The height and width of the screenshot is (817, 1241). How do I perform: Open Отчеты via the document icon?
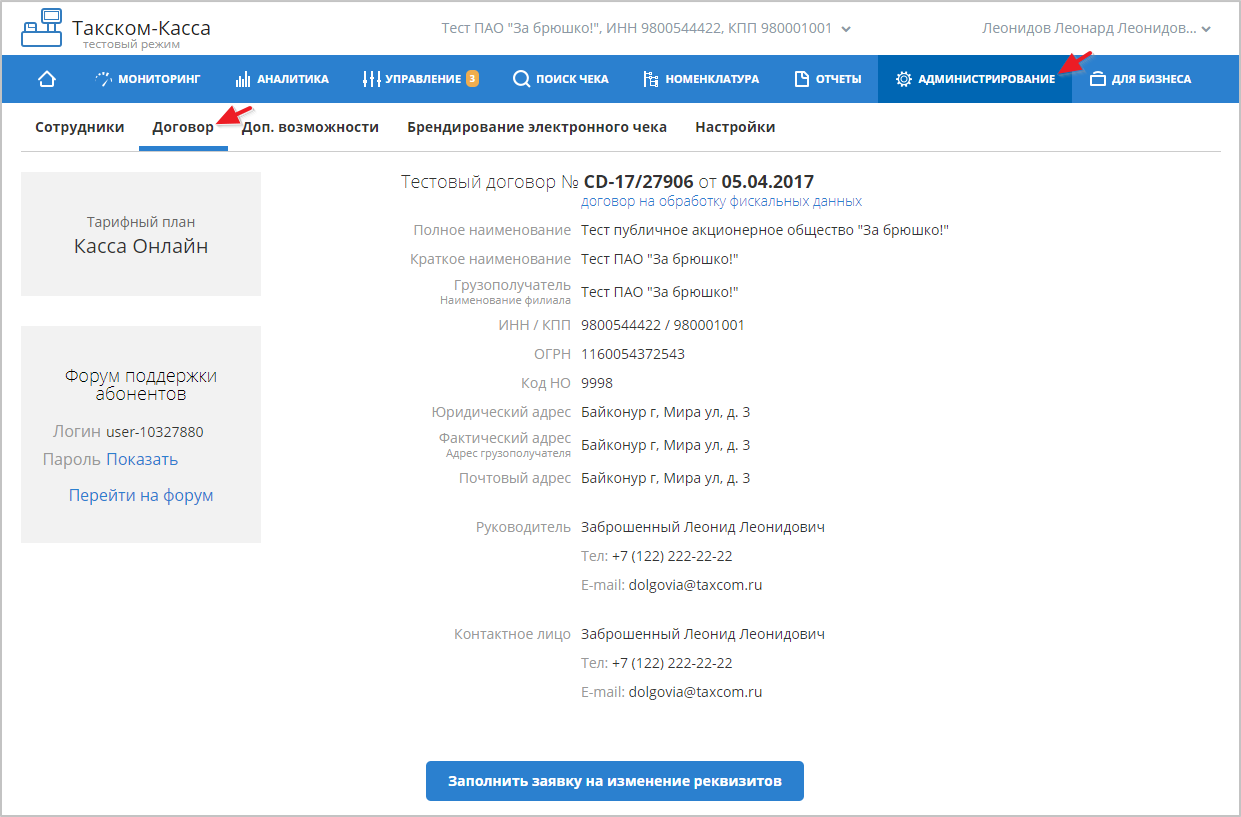(801, 79)
